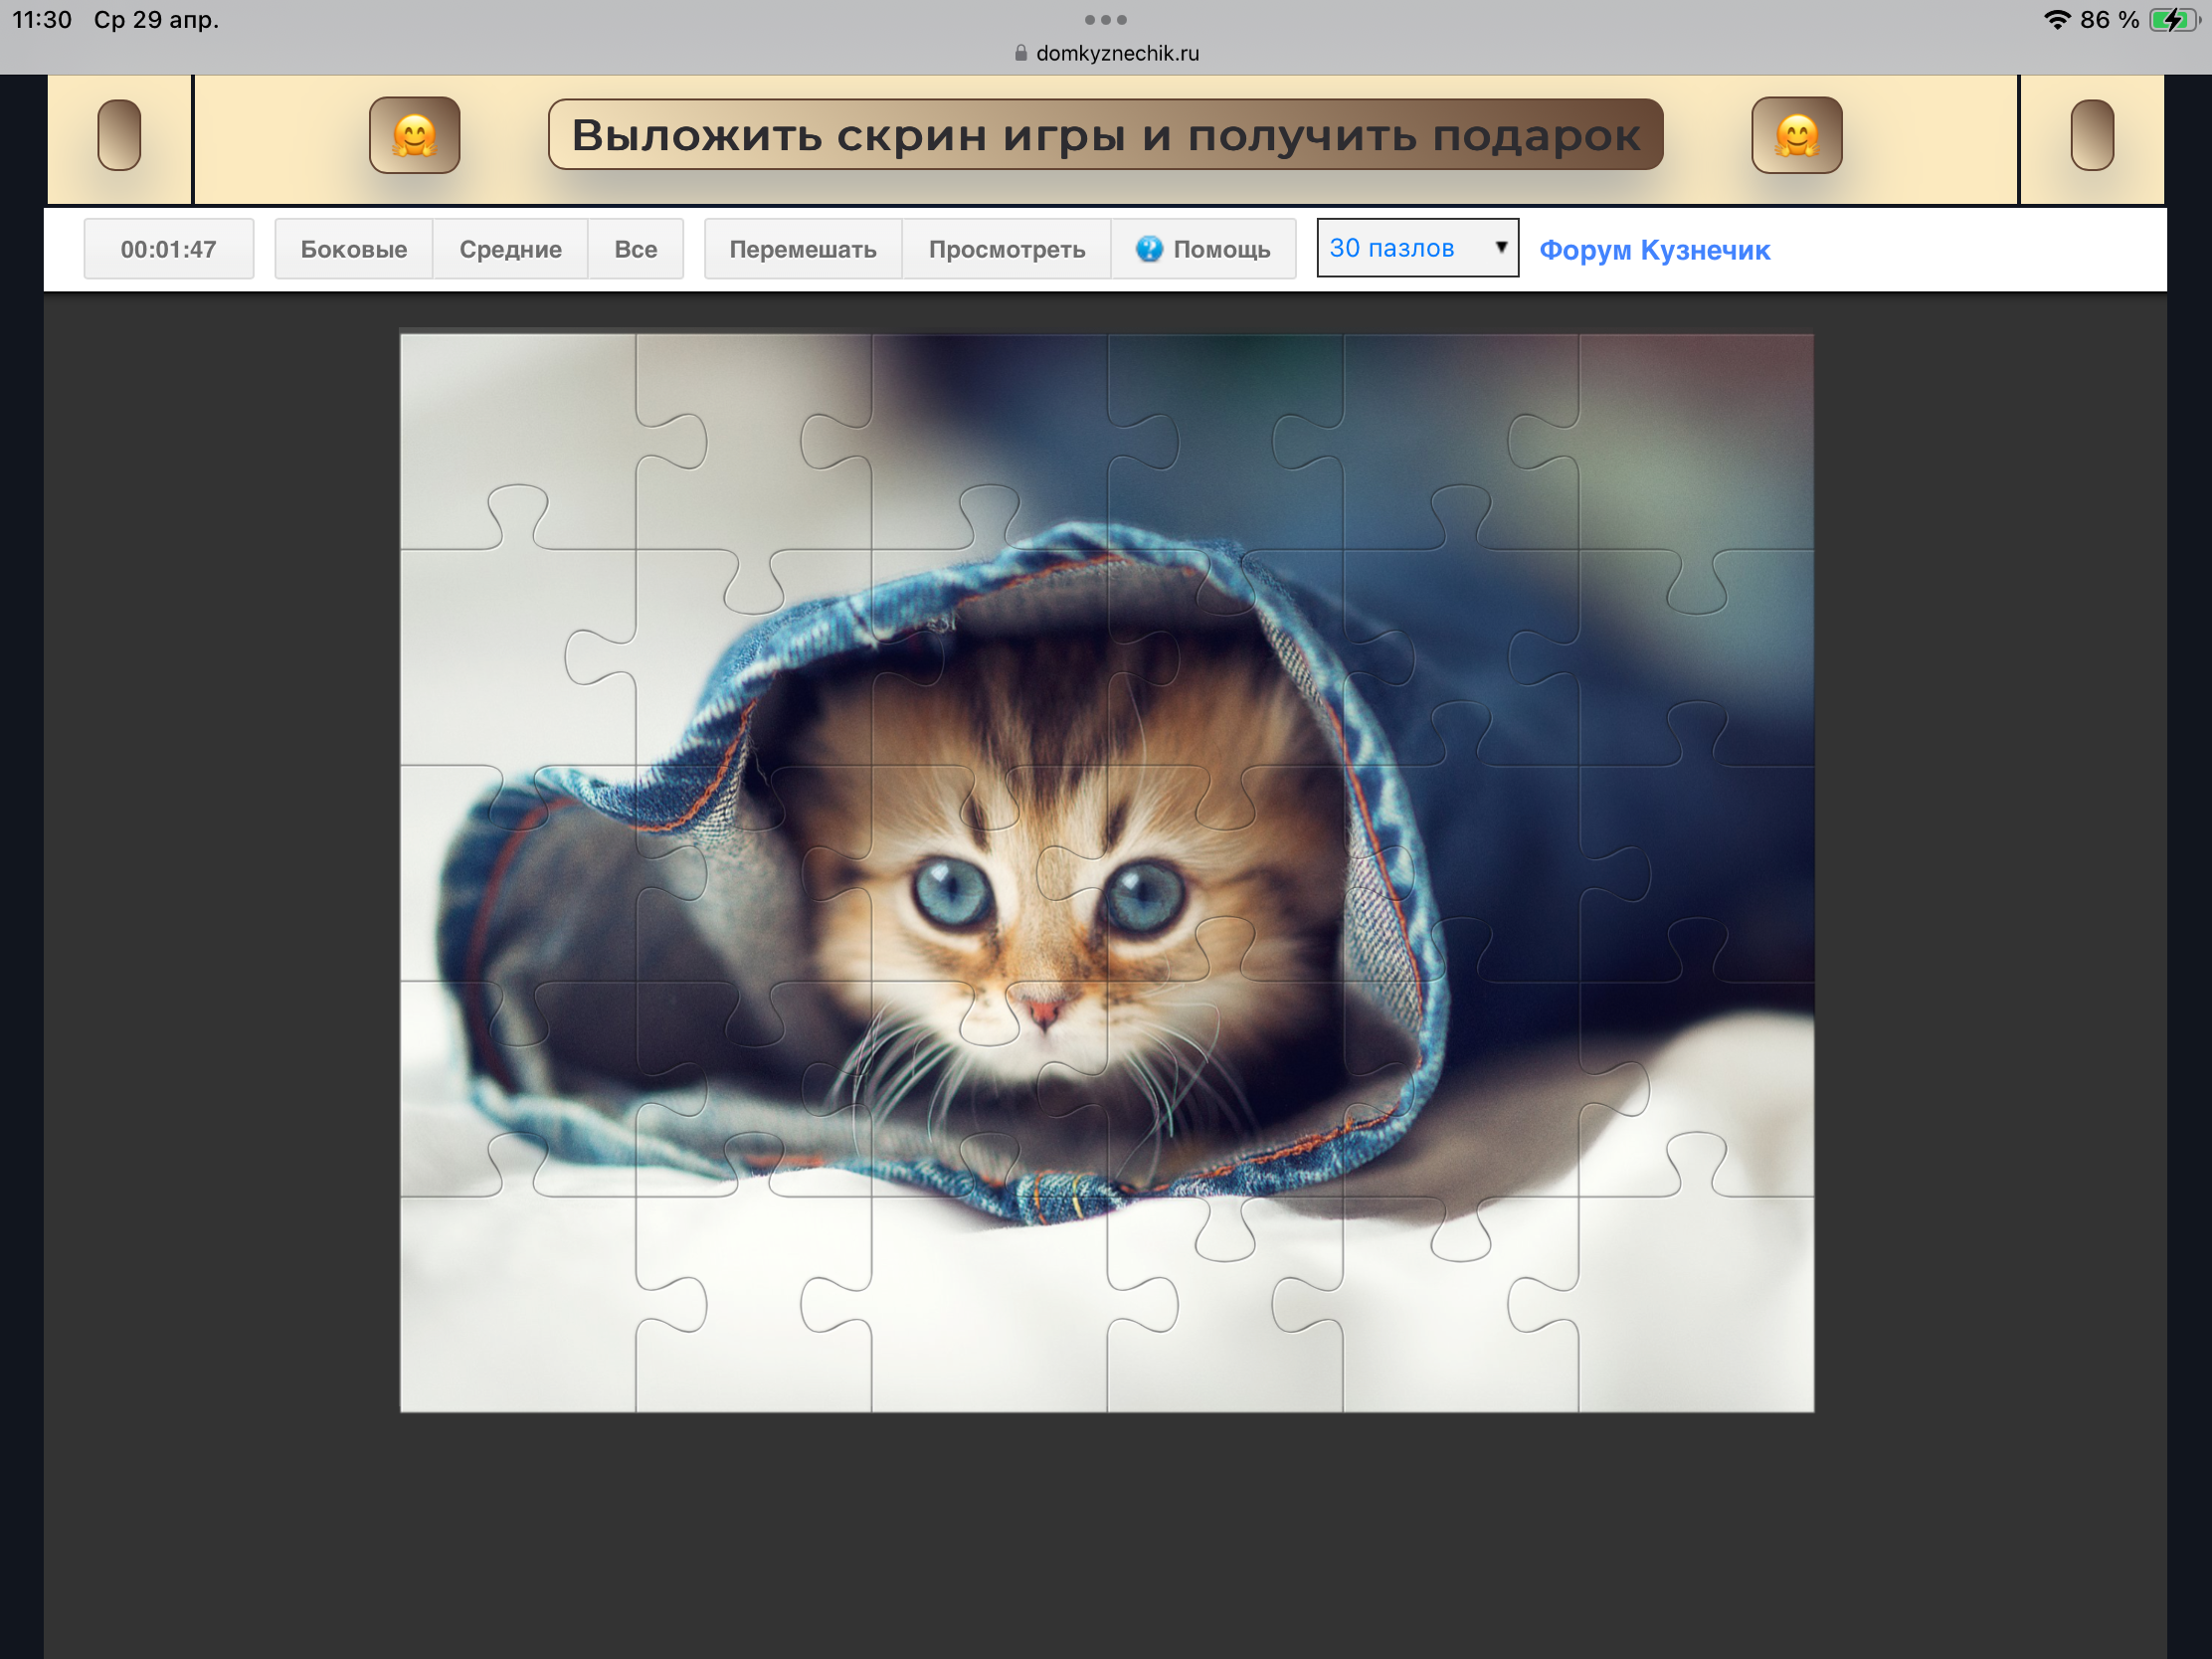
Task: Open the Форум Кузнечик link
Action: point(1654,250)
